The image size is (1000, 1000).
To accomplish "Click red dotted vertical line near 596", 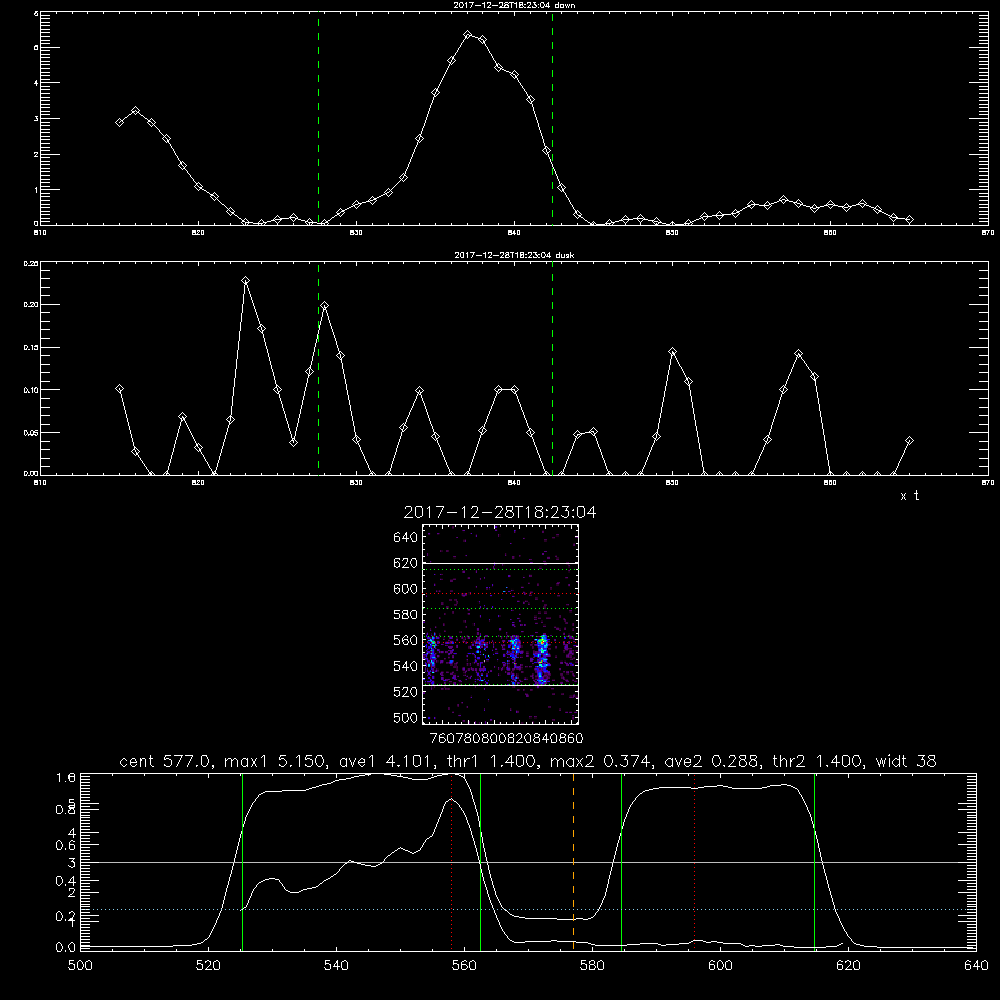I will coord(695,861).
